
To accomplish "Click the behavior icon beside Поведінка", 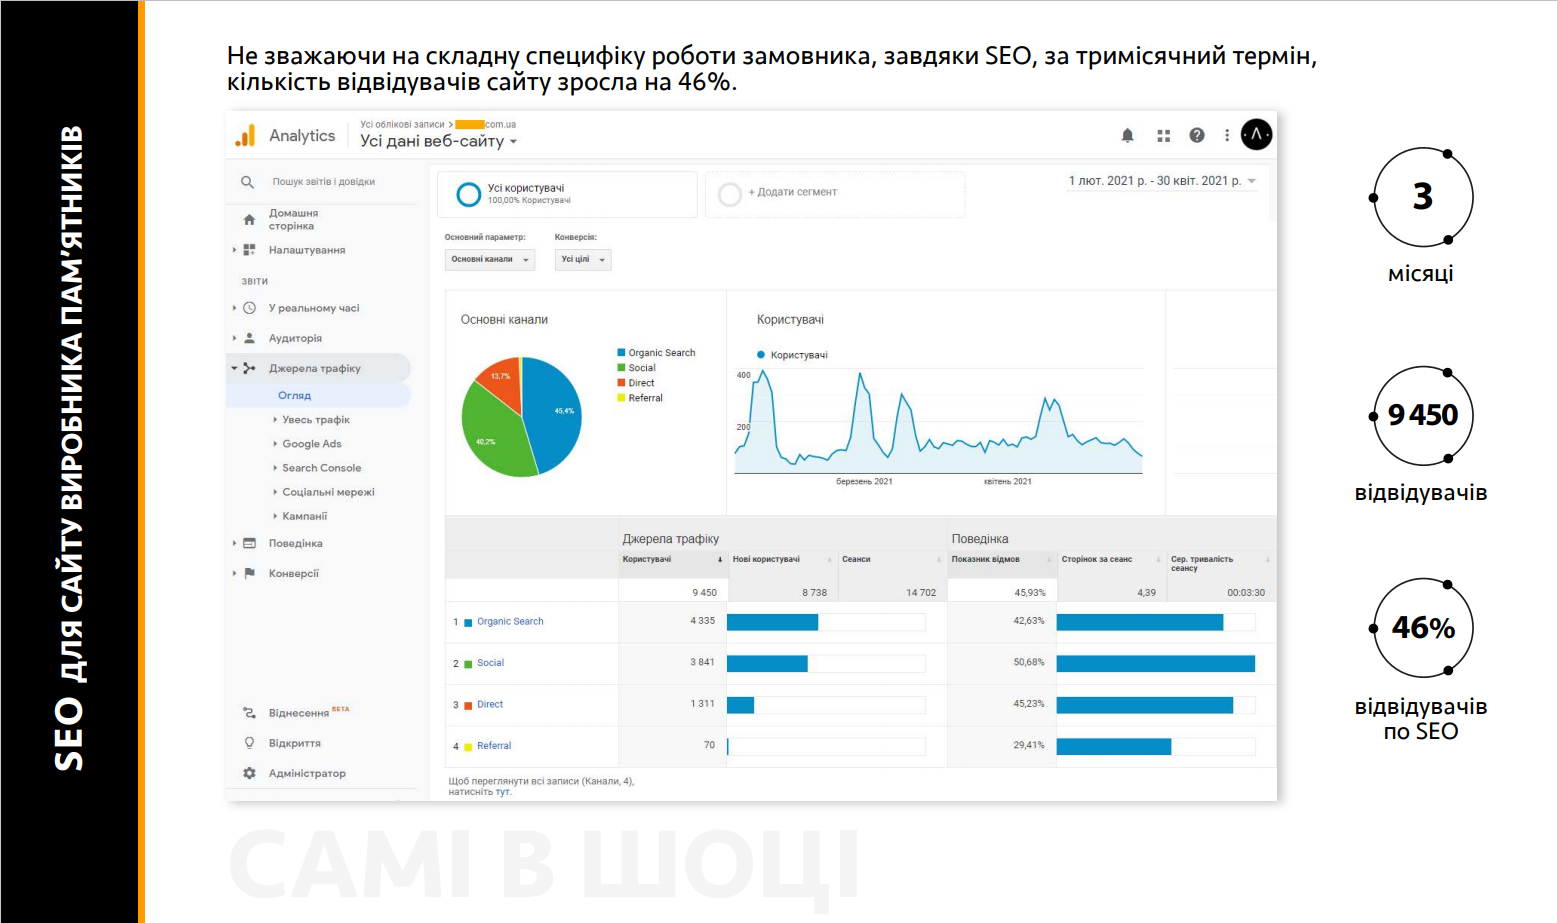I will coord(249,543).
